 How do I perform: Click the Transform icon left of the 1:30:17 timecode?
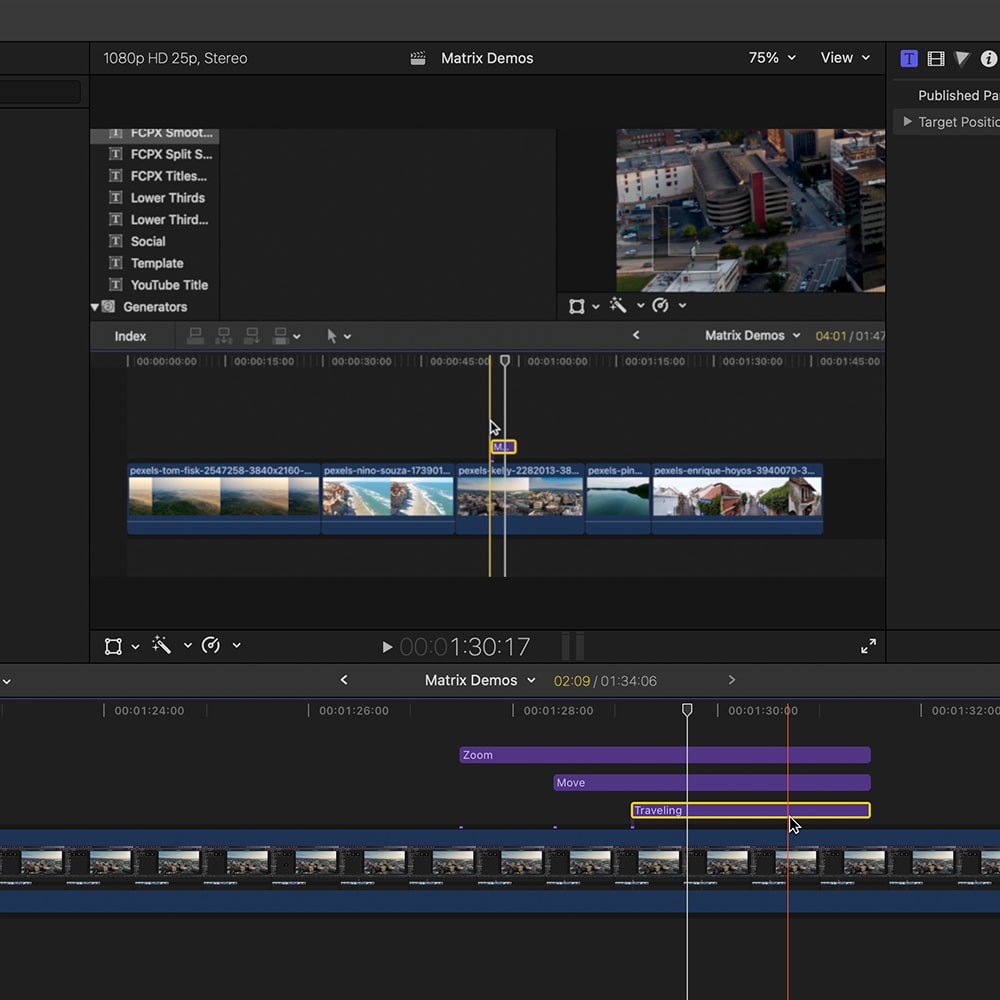[x=114, y=646]
